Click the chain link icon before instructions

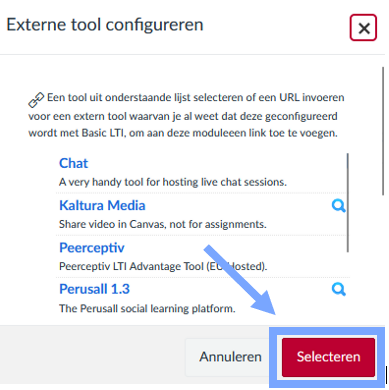coord(36,100)
